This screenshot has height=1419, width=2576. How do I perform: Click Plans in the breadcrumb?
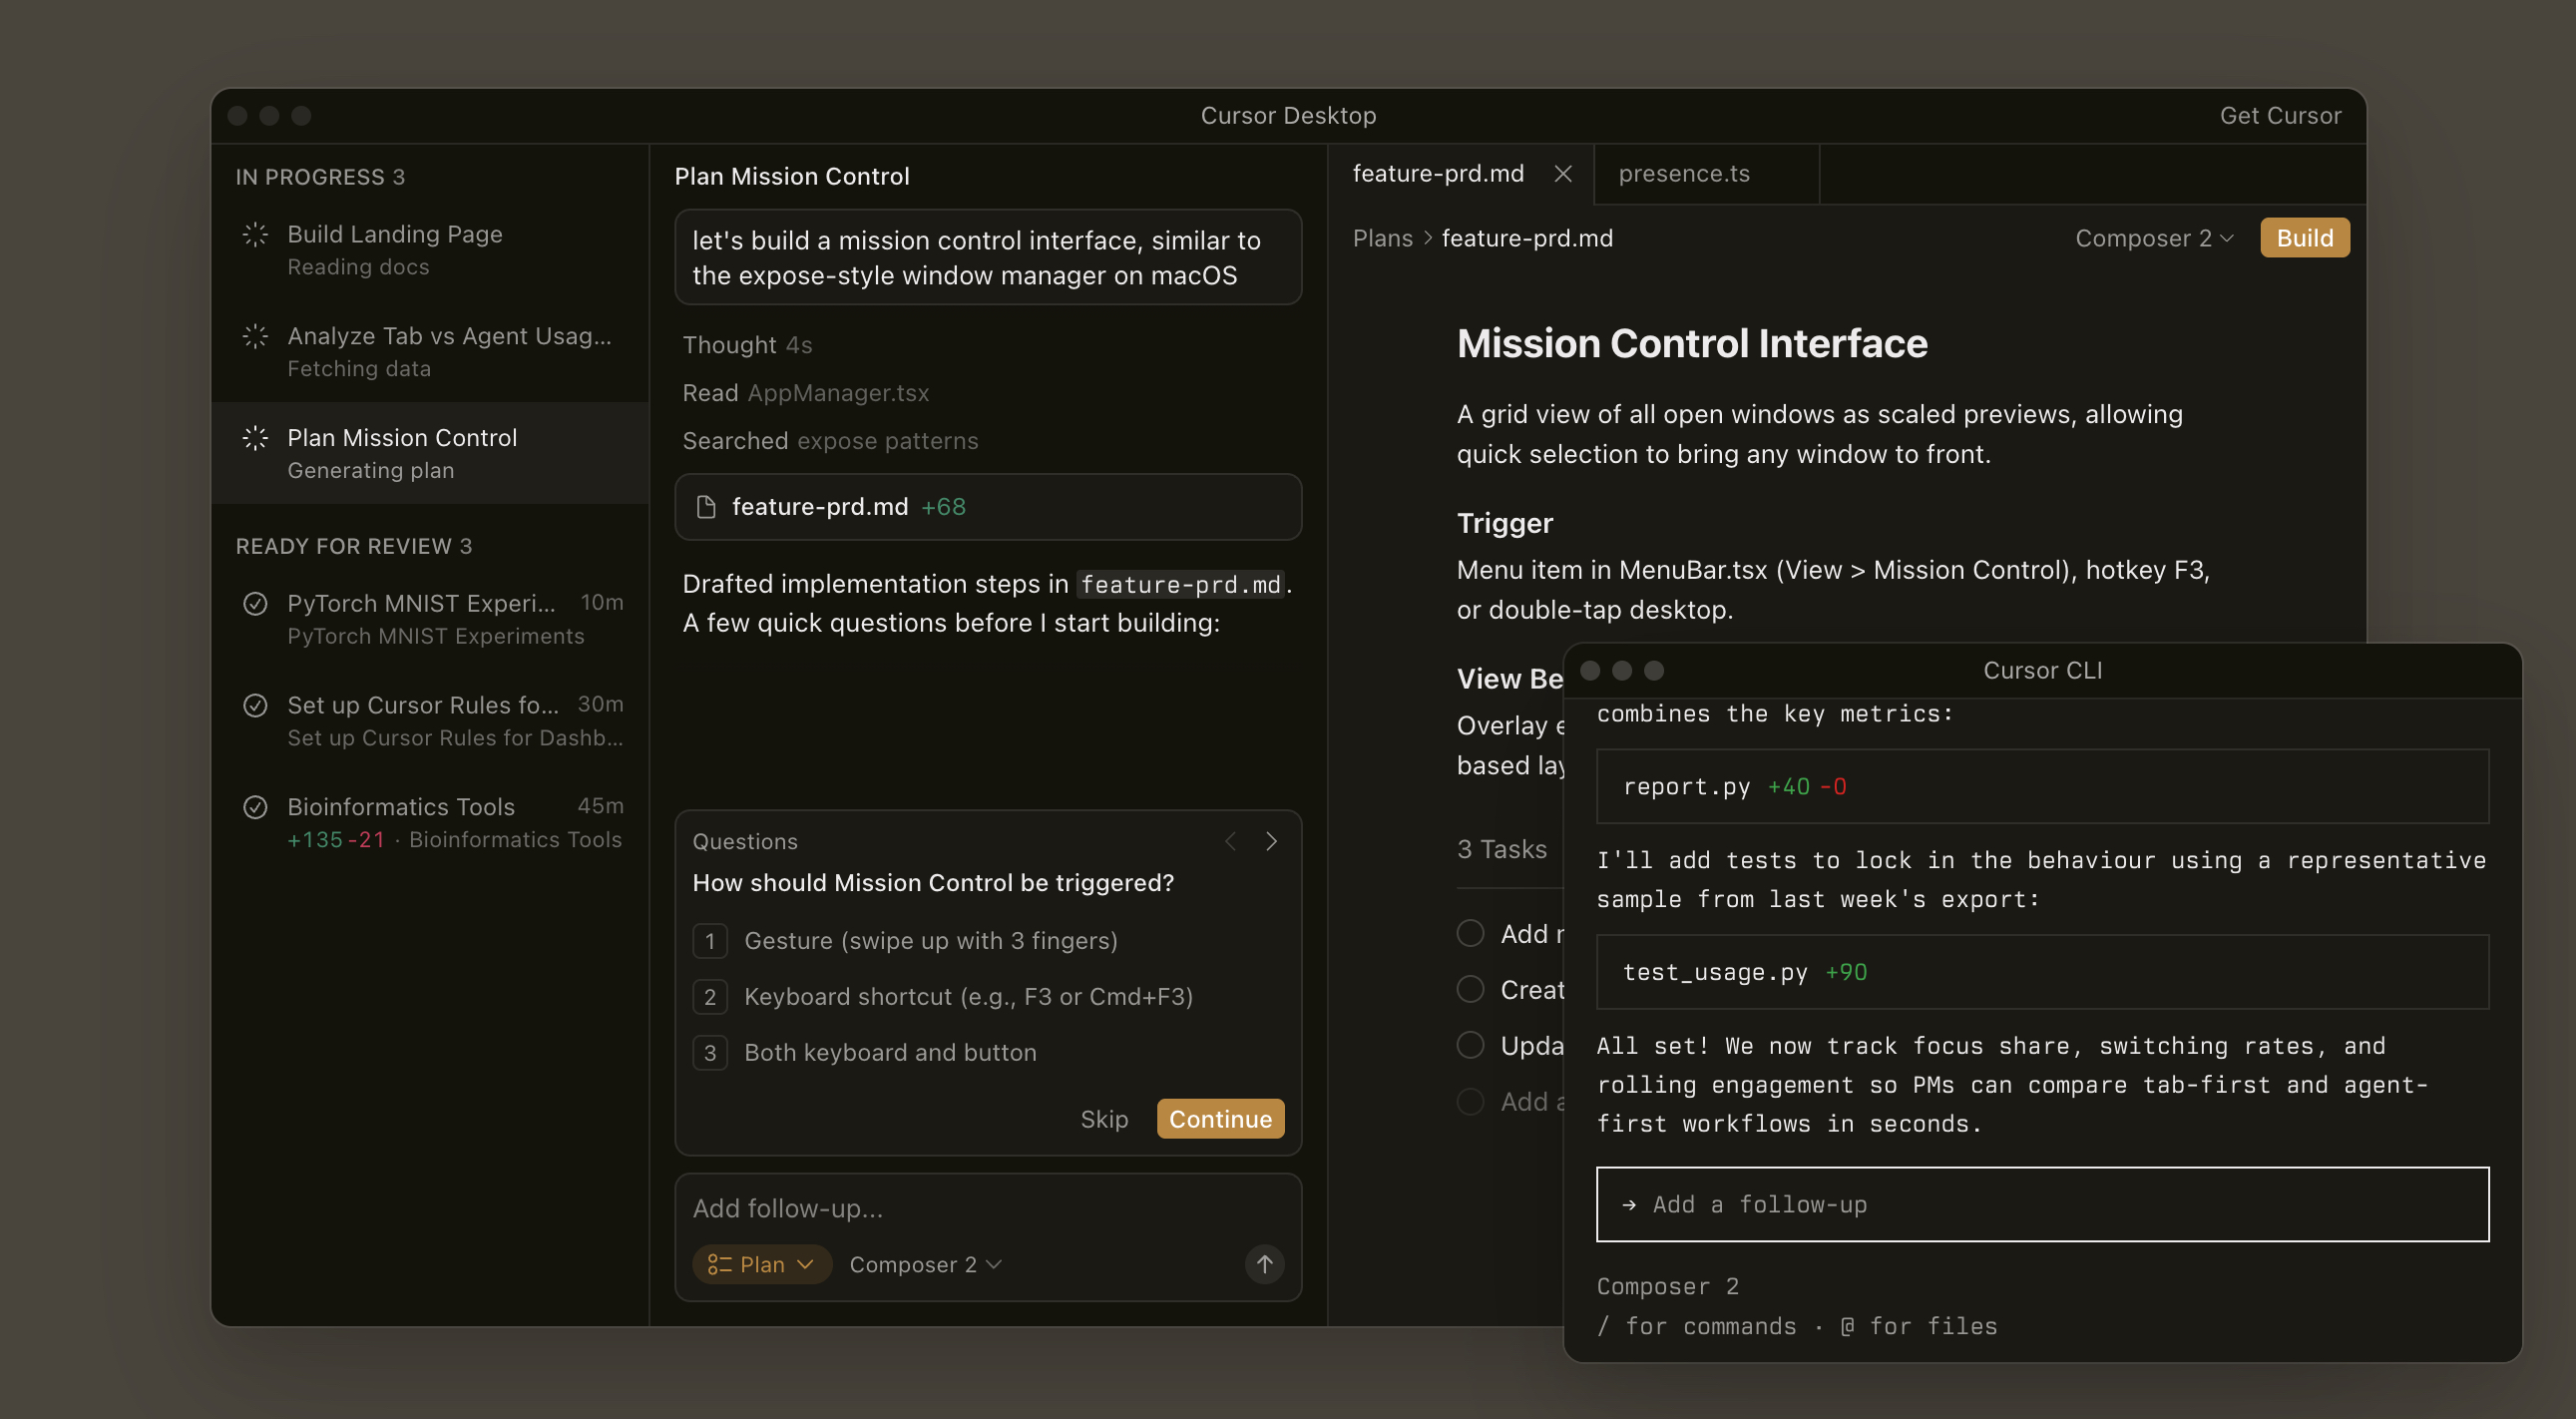(1382, 238)
